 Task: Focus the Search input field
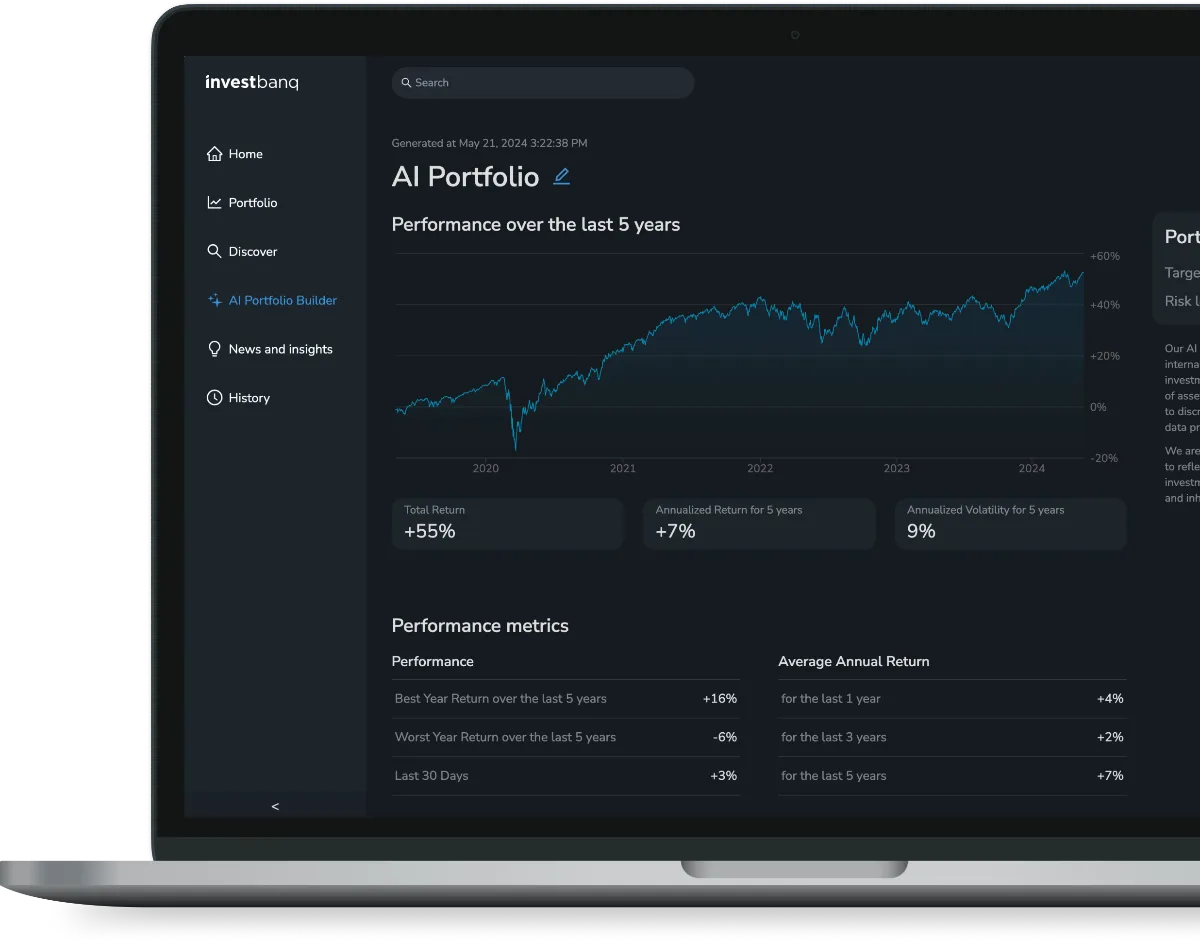pyautogui.click(x=543, y=83)
